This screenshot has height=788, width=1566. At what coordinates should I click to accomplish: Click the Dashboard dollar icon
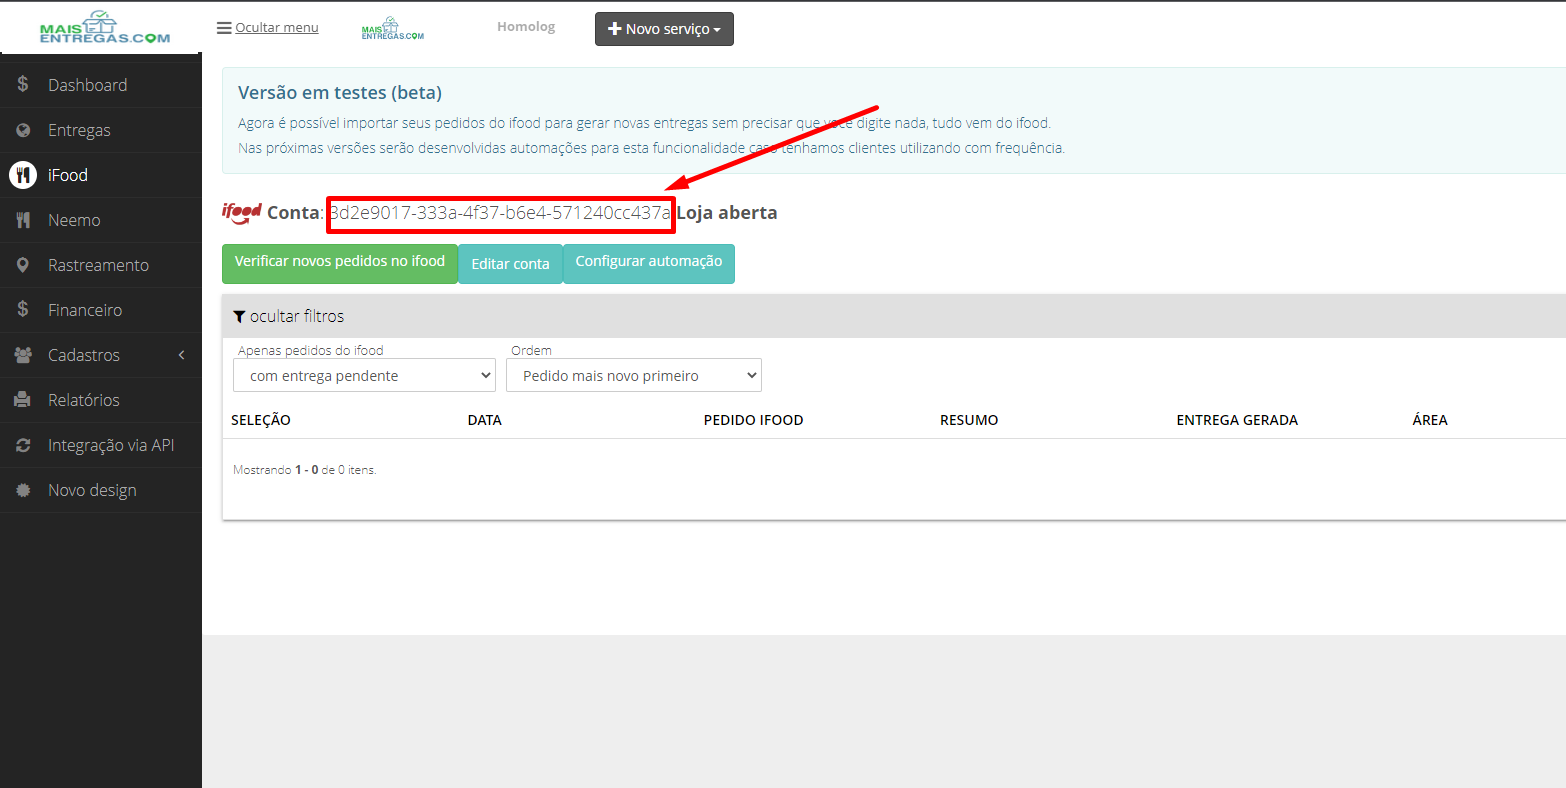click(23, 85)
